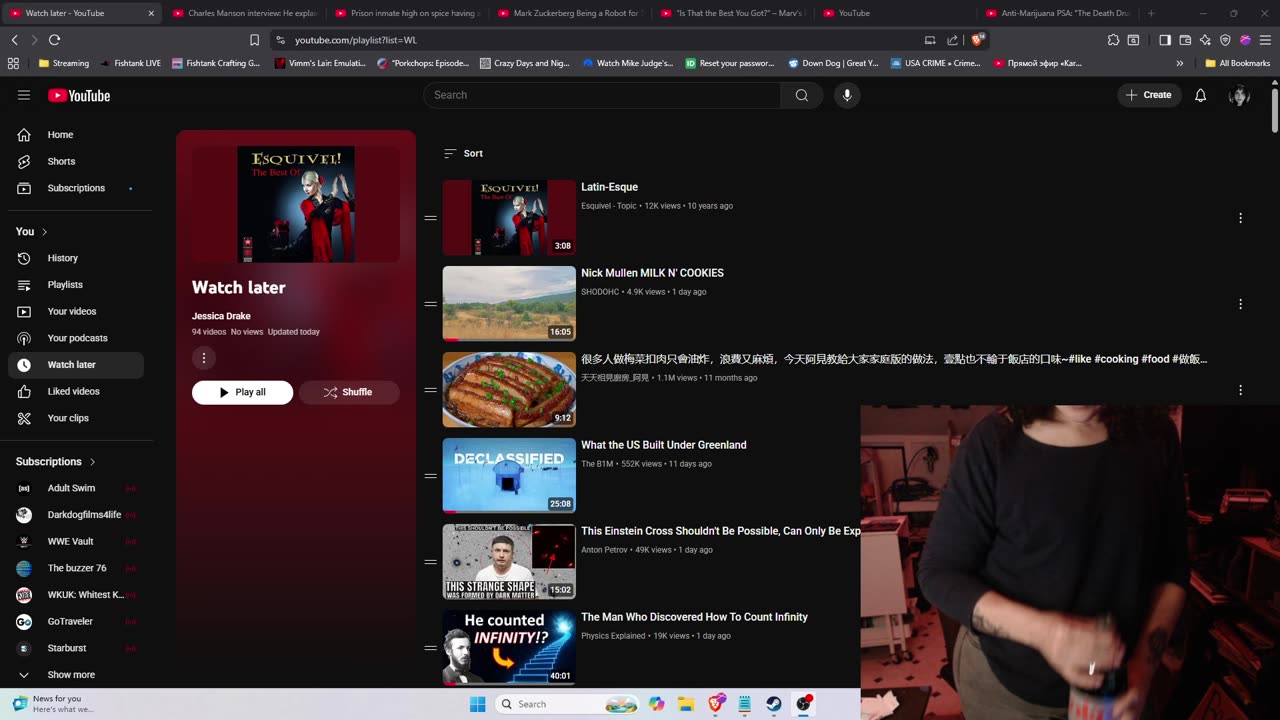Image resolution: width=1280 pixels, height=720 pixels.
Task: Click the Create button
Action: [x=1149, y=95]
